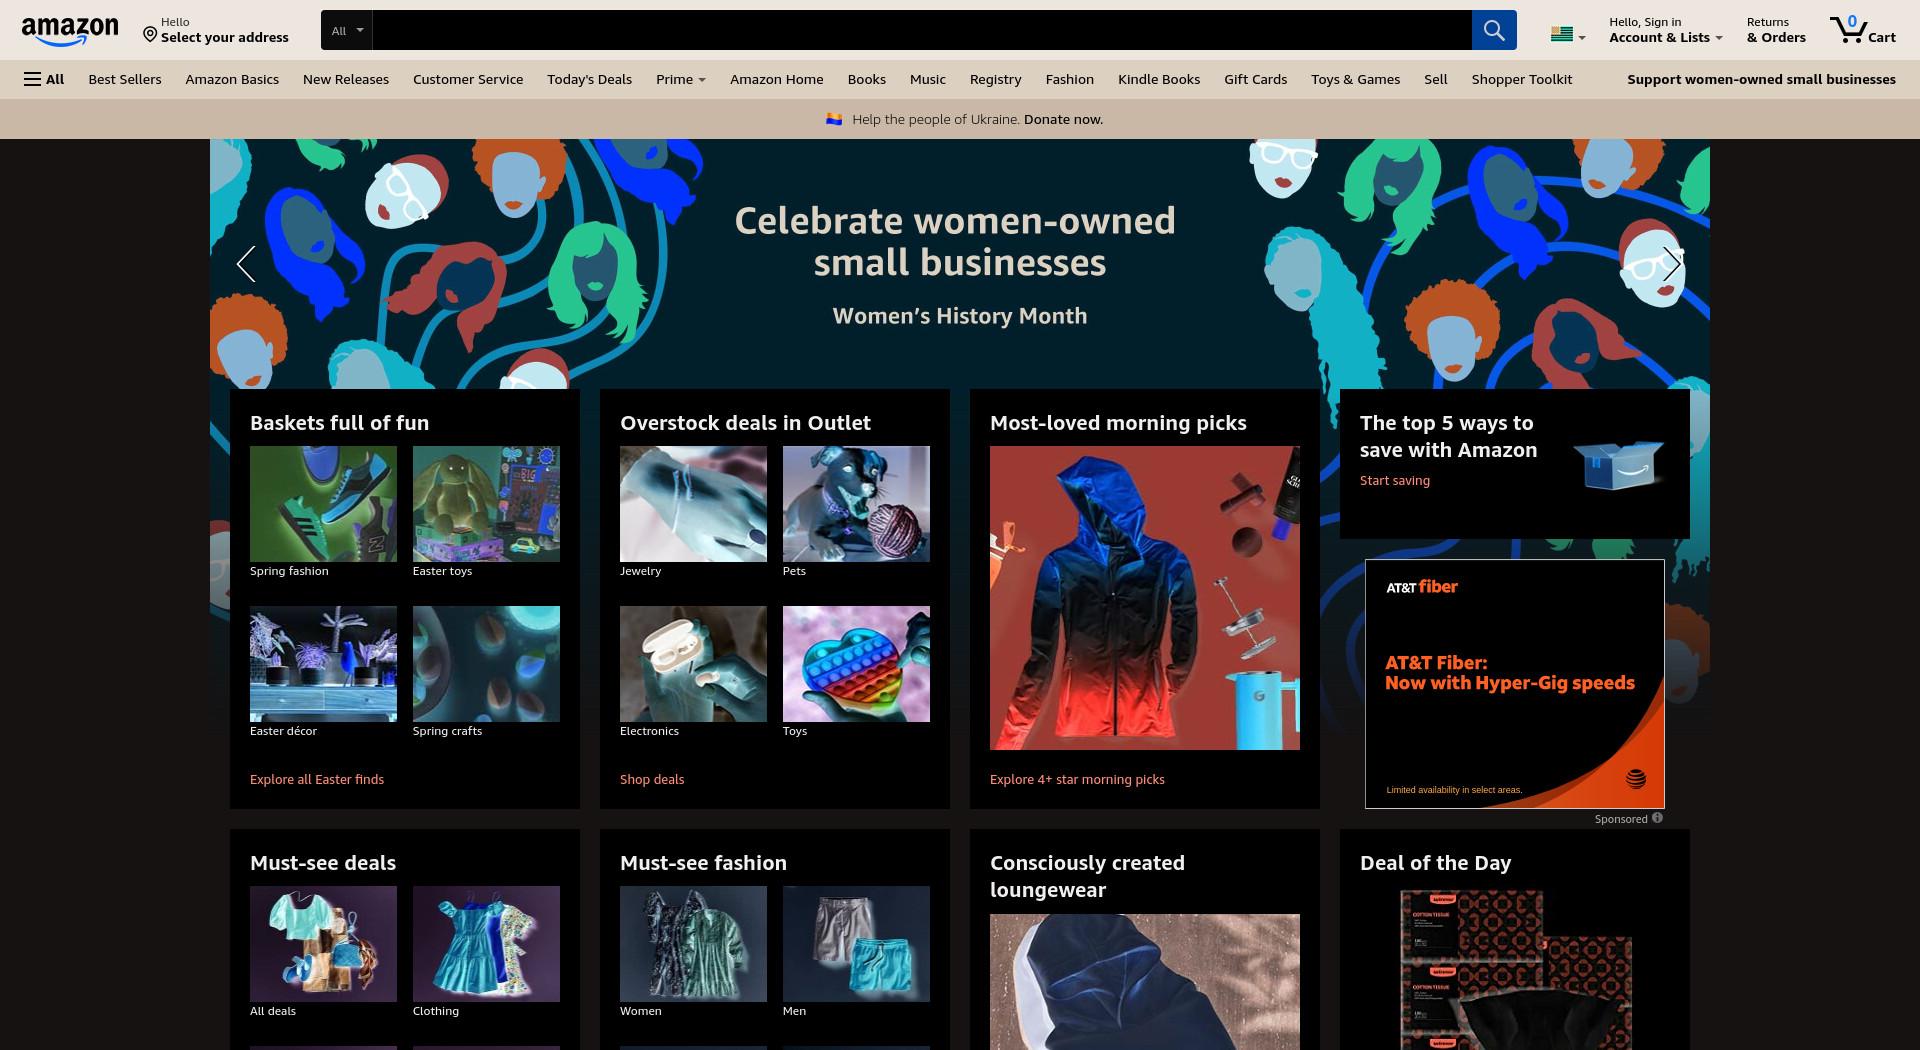Open the search category All dropdown
Image resolution: width=1920 pixels, height=1050 pixels.
(347, 30)
